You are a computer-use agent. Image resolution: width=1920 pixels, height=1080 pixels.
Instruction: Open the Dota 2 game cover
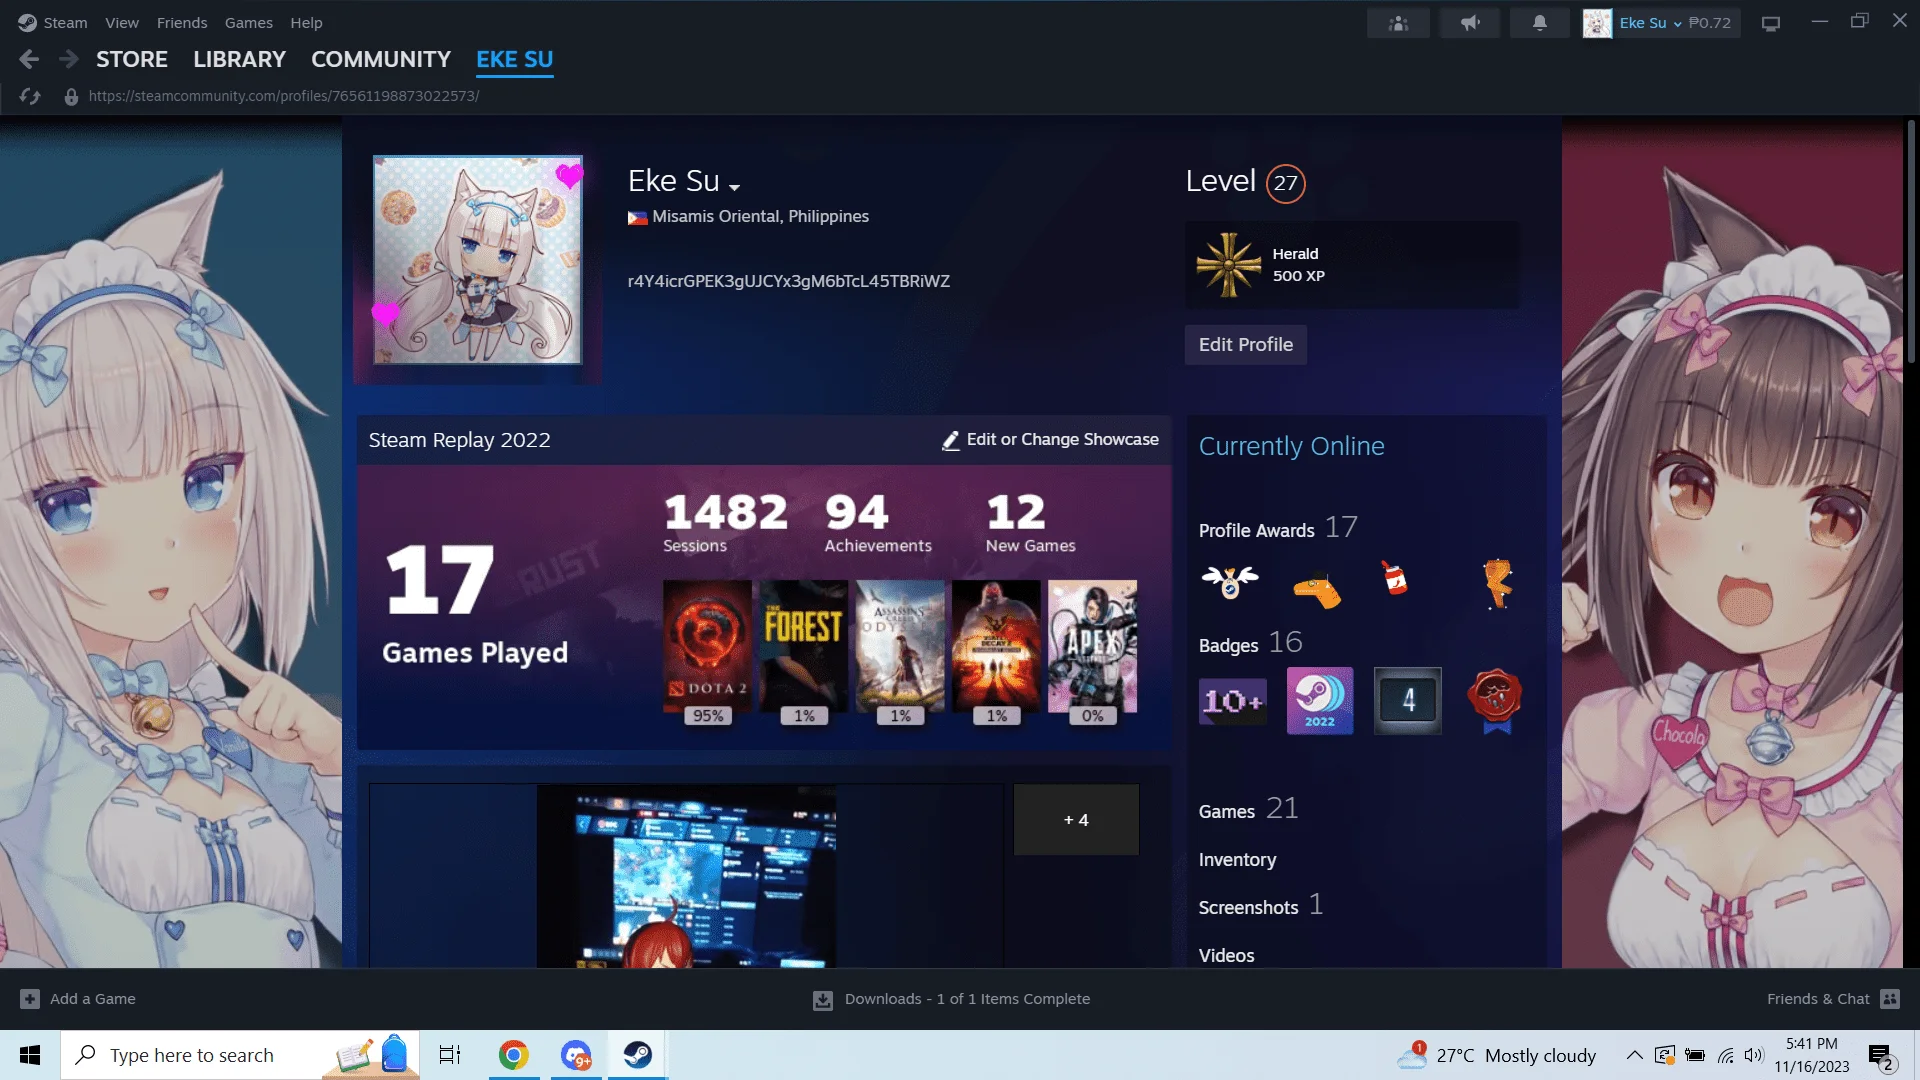pos(707,646)
